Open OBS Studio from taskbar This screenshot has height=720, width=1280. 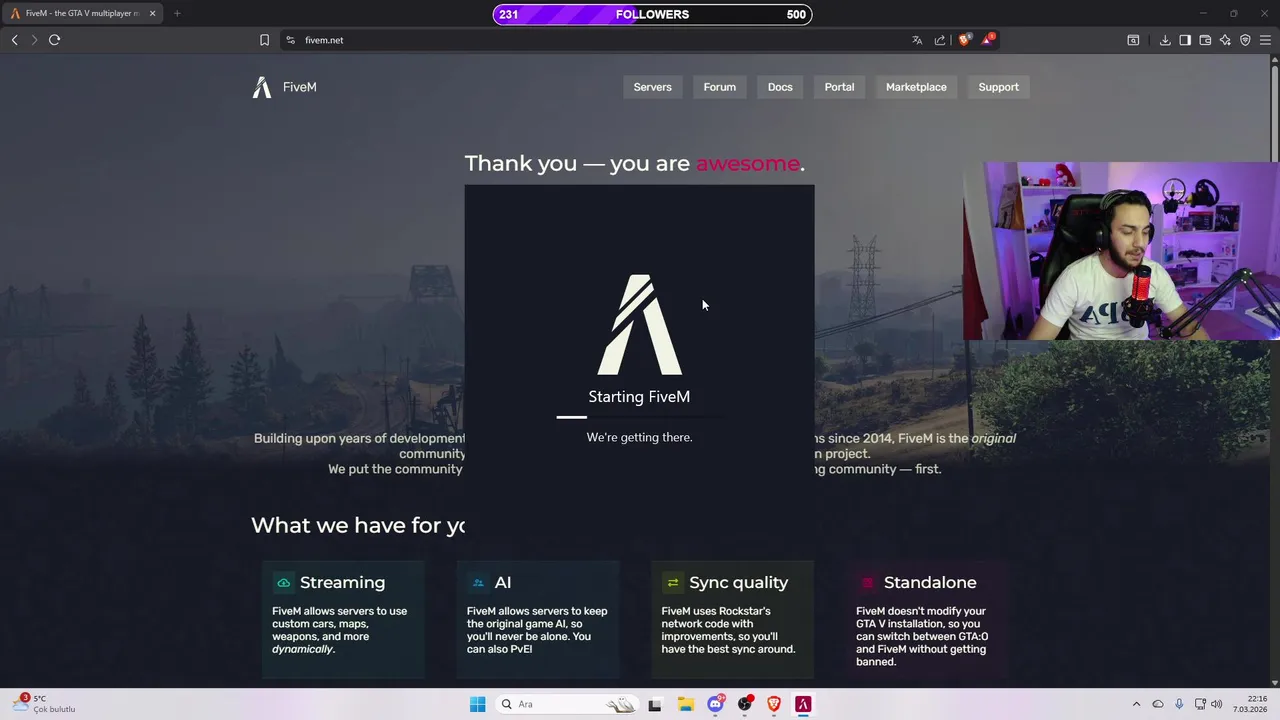coord(745,704)
